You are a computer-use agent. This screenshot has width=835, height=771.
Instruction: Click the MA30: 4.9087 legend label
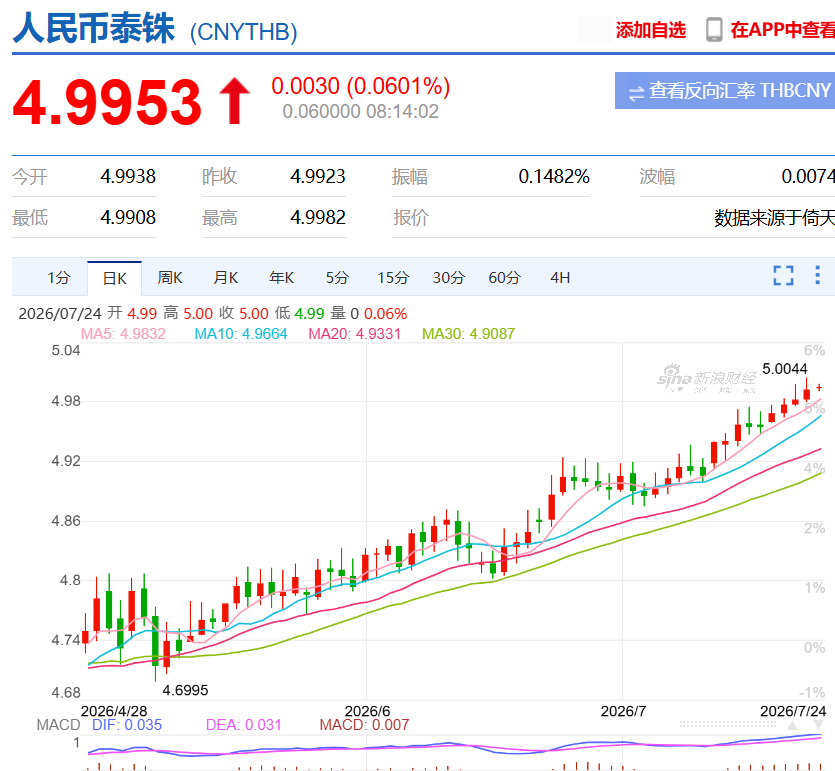click(469, 334)
